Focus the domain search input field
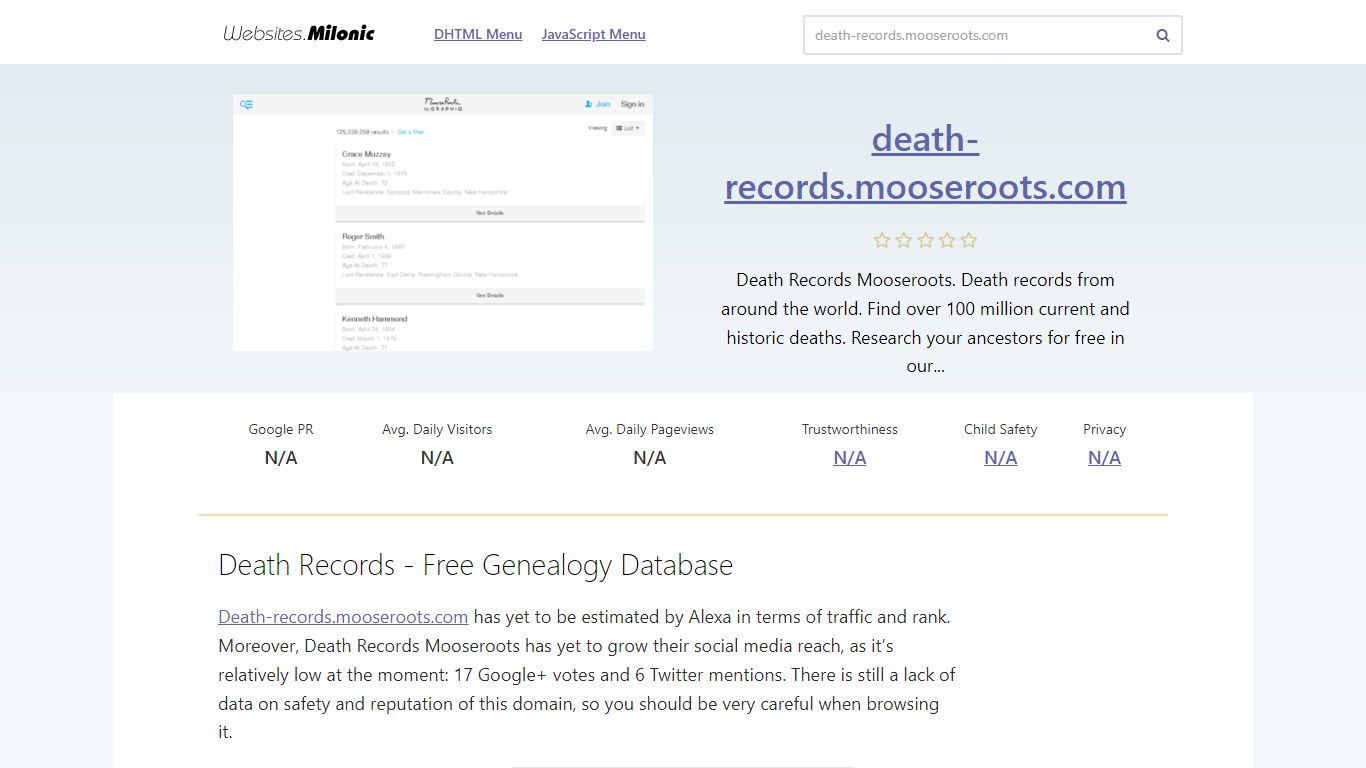Image resolution: width=1366 pixels, height=768 pixels. pyautogui.click(x=975, y=35)
